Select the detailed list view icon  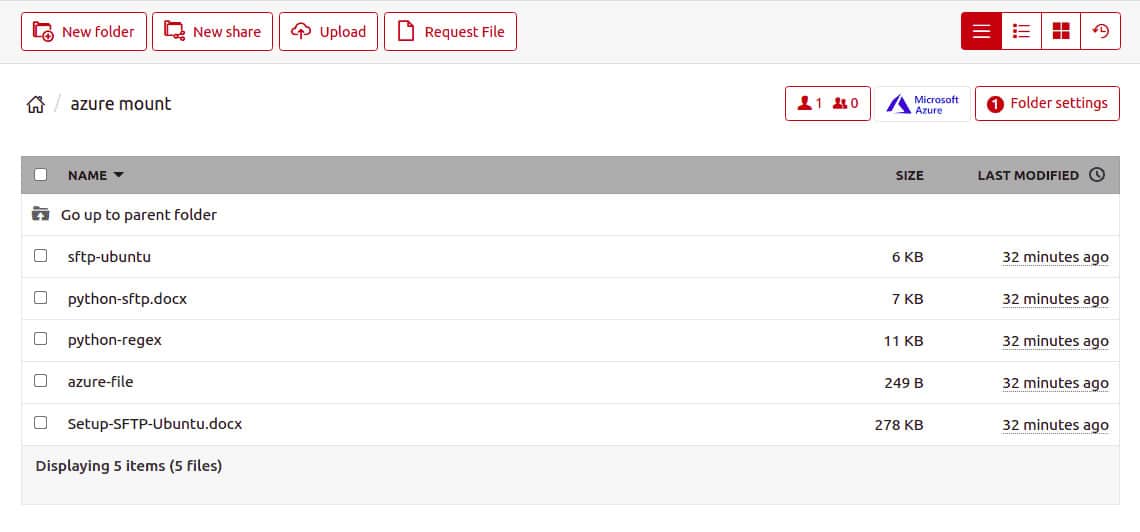click(x=1021, y=31)
